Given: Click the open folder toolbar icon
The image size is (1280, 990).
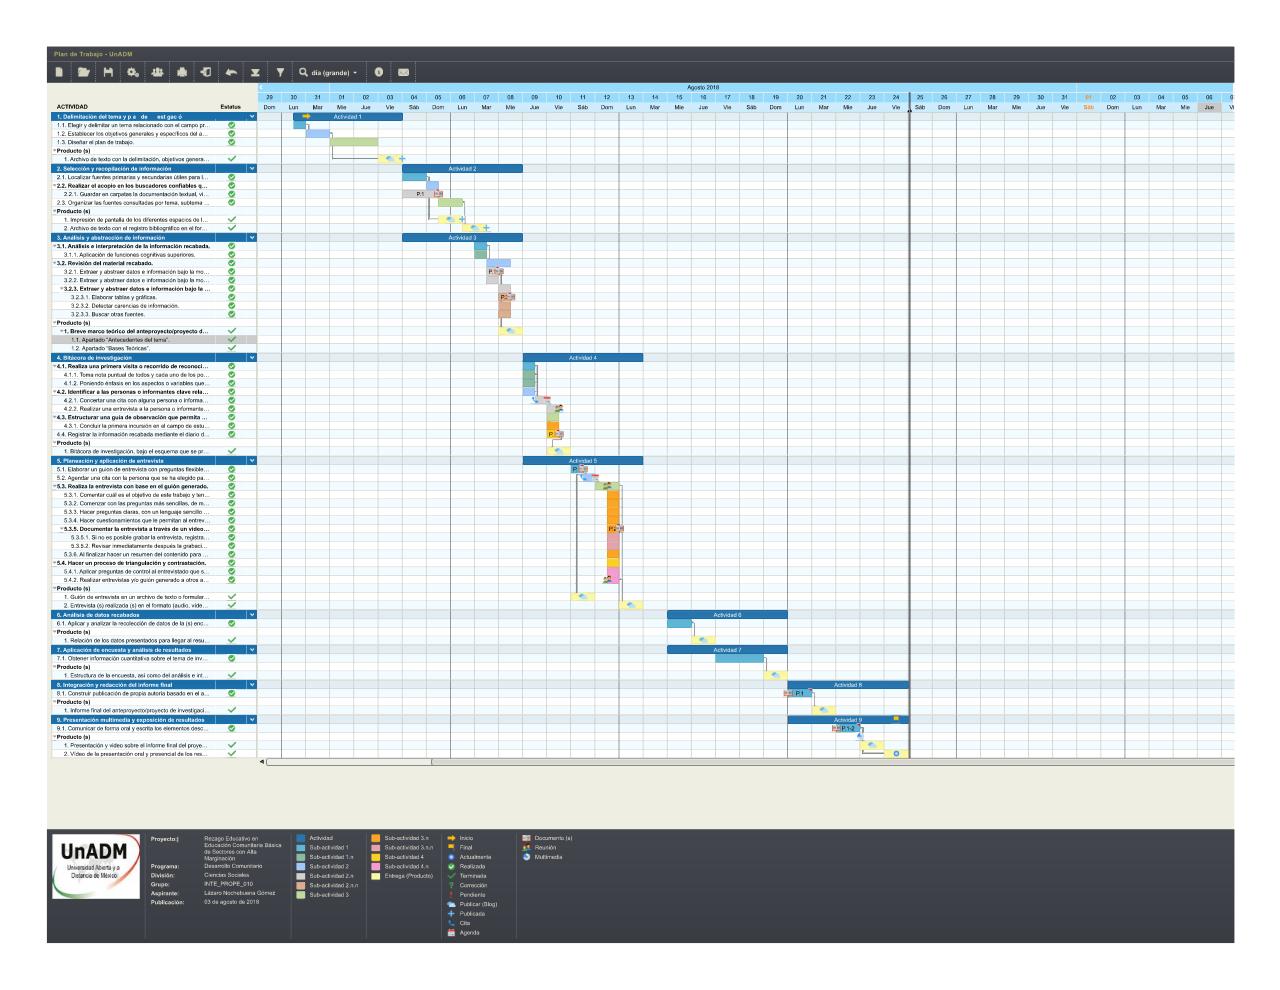Looking at the screenshot, I should coord(84,72).
